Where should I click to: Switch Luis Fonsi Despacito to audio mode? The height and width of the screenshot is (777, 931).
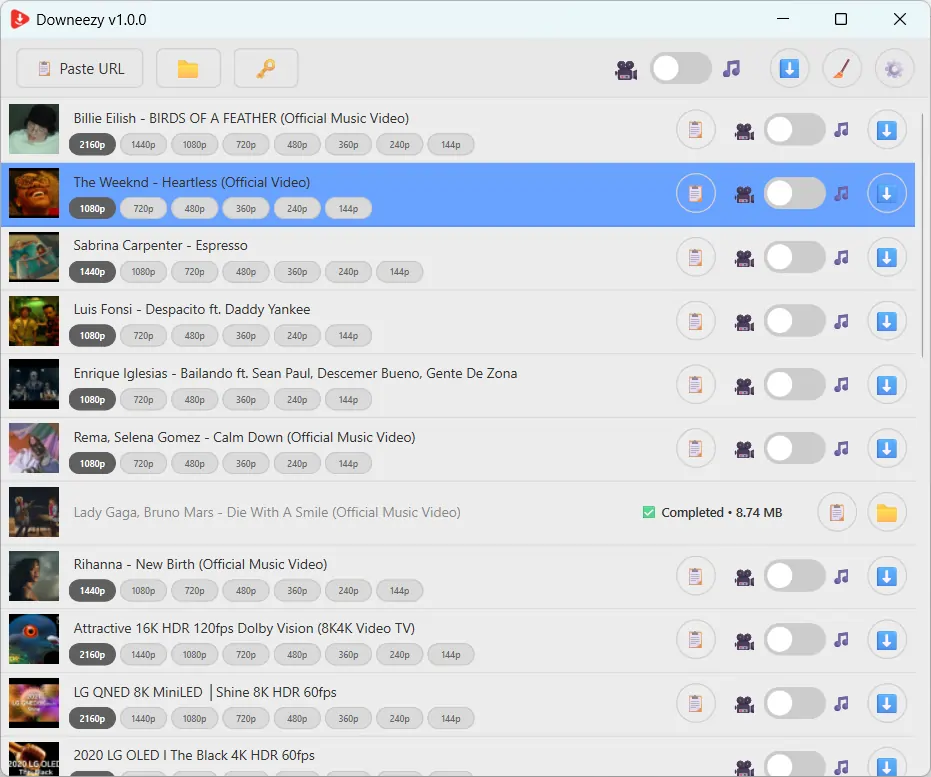pyautogui.click(x=794, y=322)
